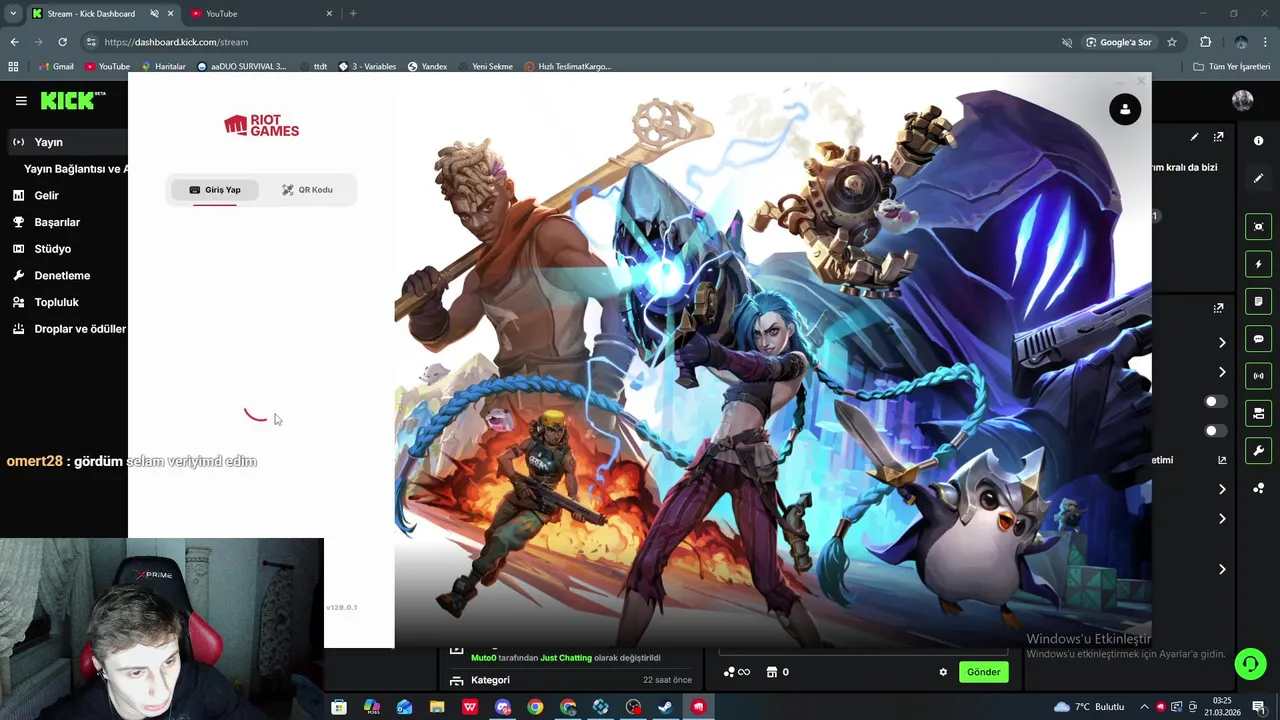Screen dimensions: 1280x720
Task: Open Yayın Bağlantısı sub-item
Action: pyautogui.click(x=75, y=169)
